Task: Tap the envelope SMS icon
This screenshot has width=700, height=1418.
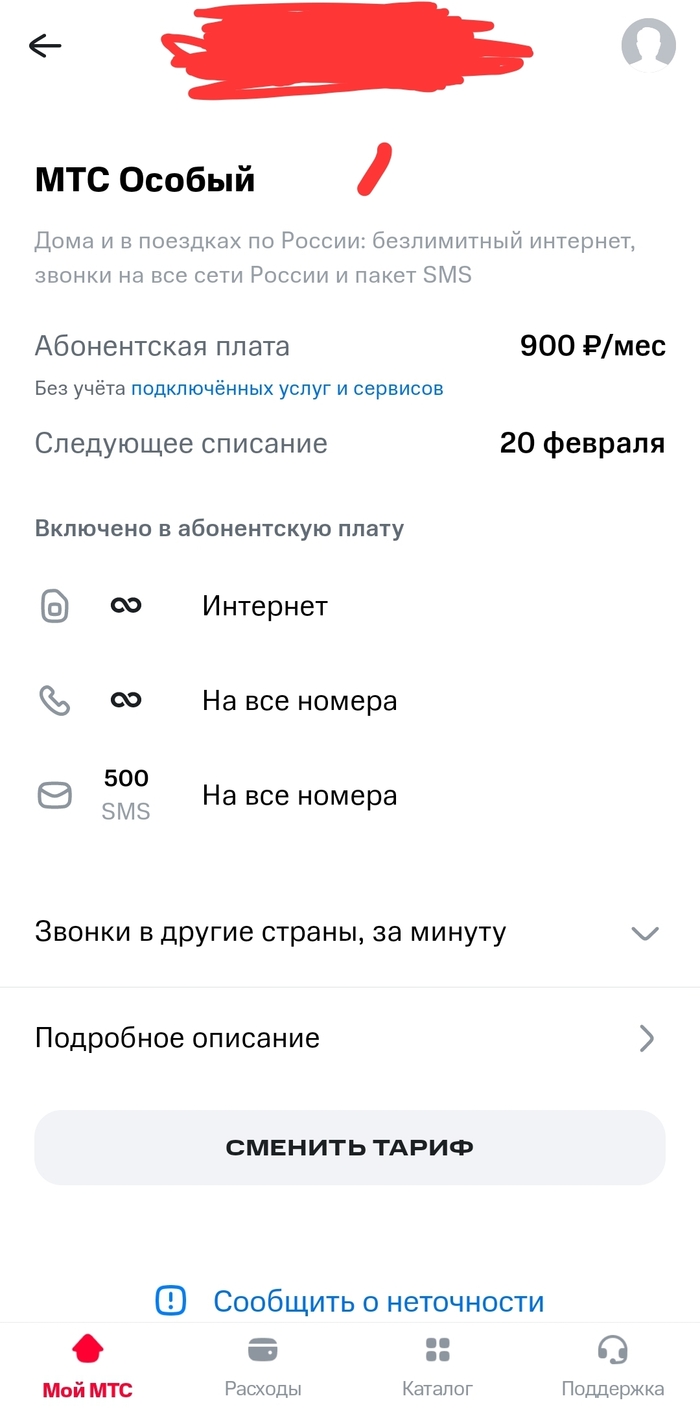Action: pyautogui.click(x=55, y=796)
